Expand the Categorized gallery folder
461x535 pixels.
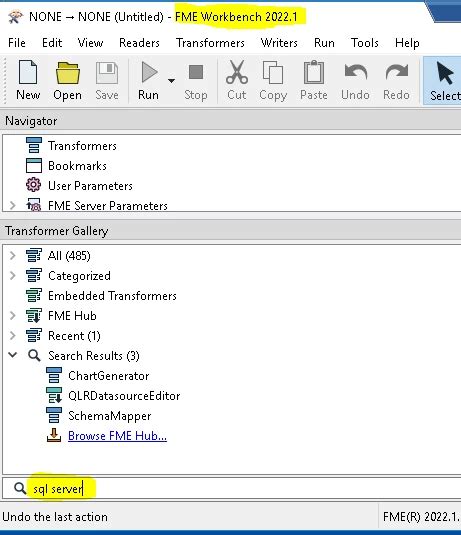pyautogui.click(x=13, y=275)
